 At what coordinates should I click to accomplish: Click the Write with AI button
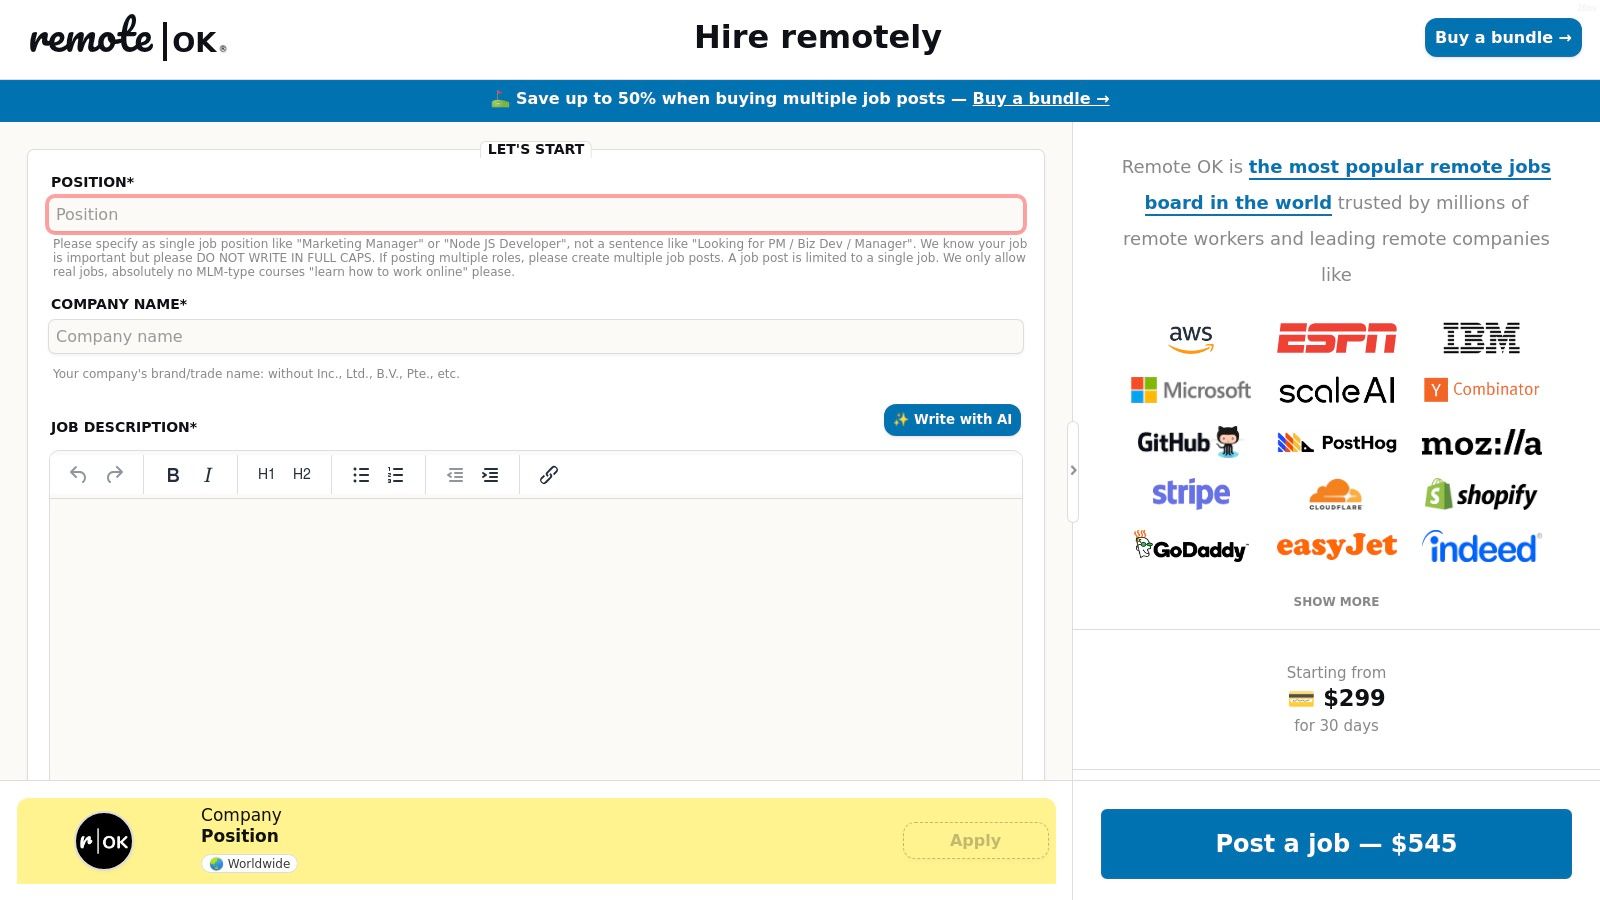[x=952, y=420]
